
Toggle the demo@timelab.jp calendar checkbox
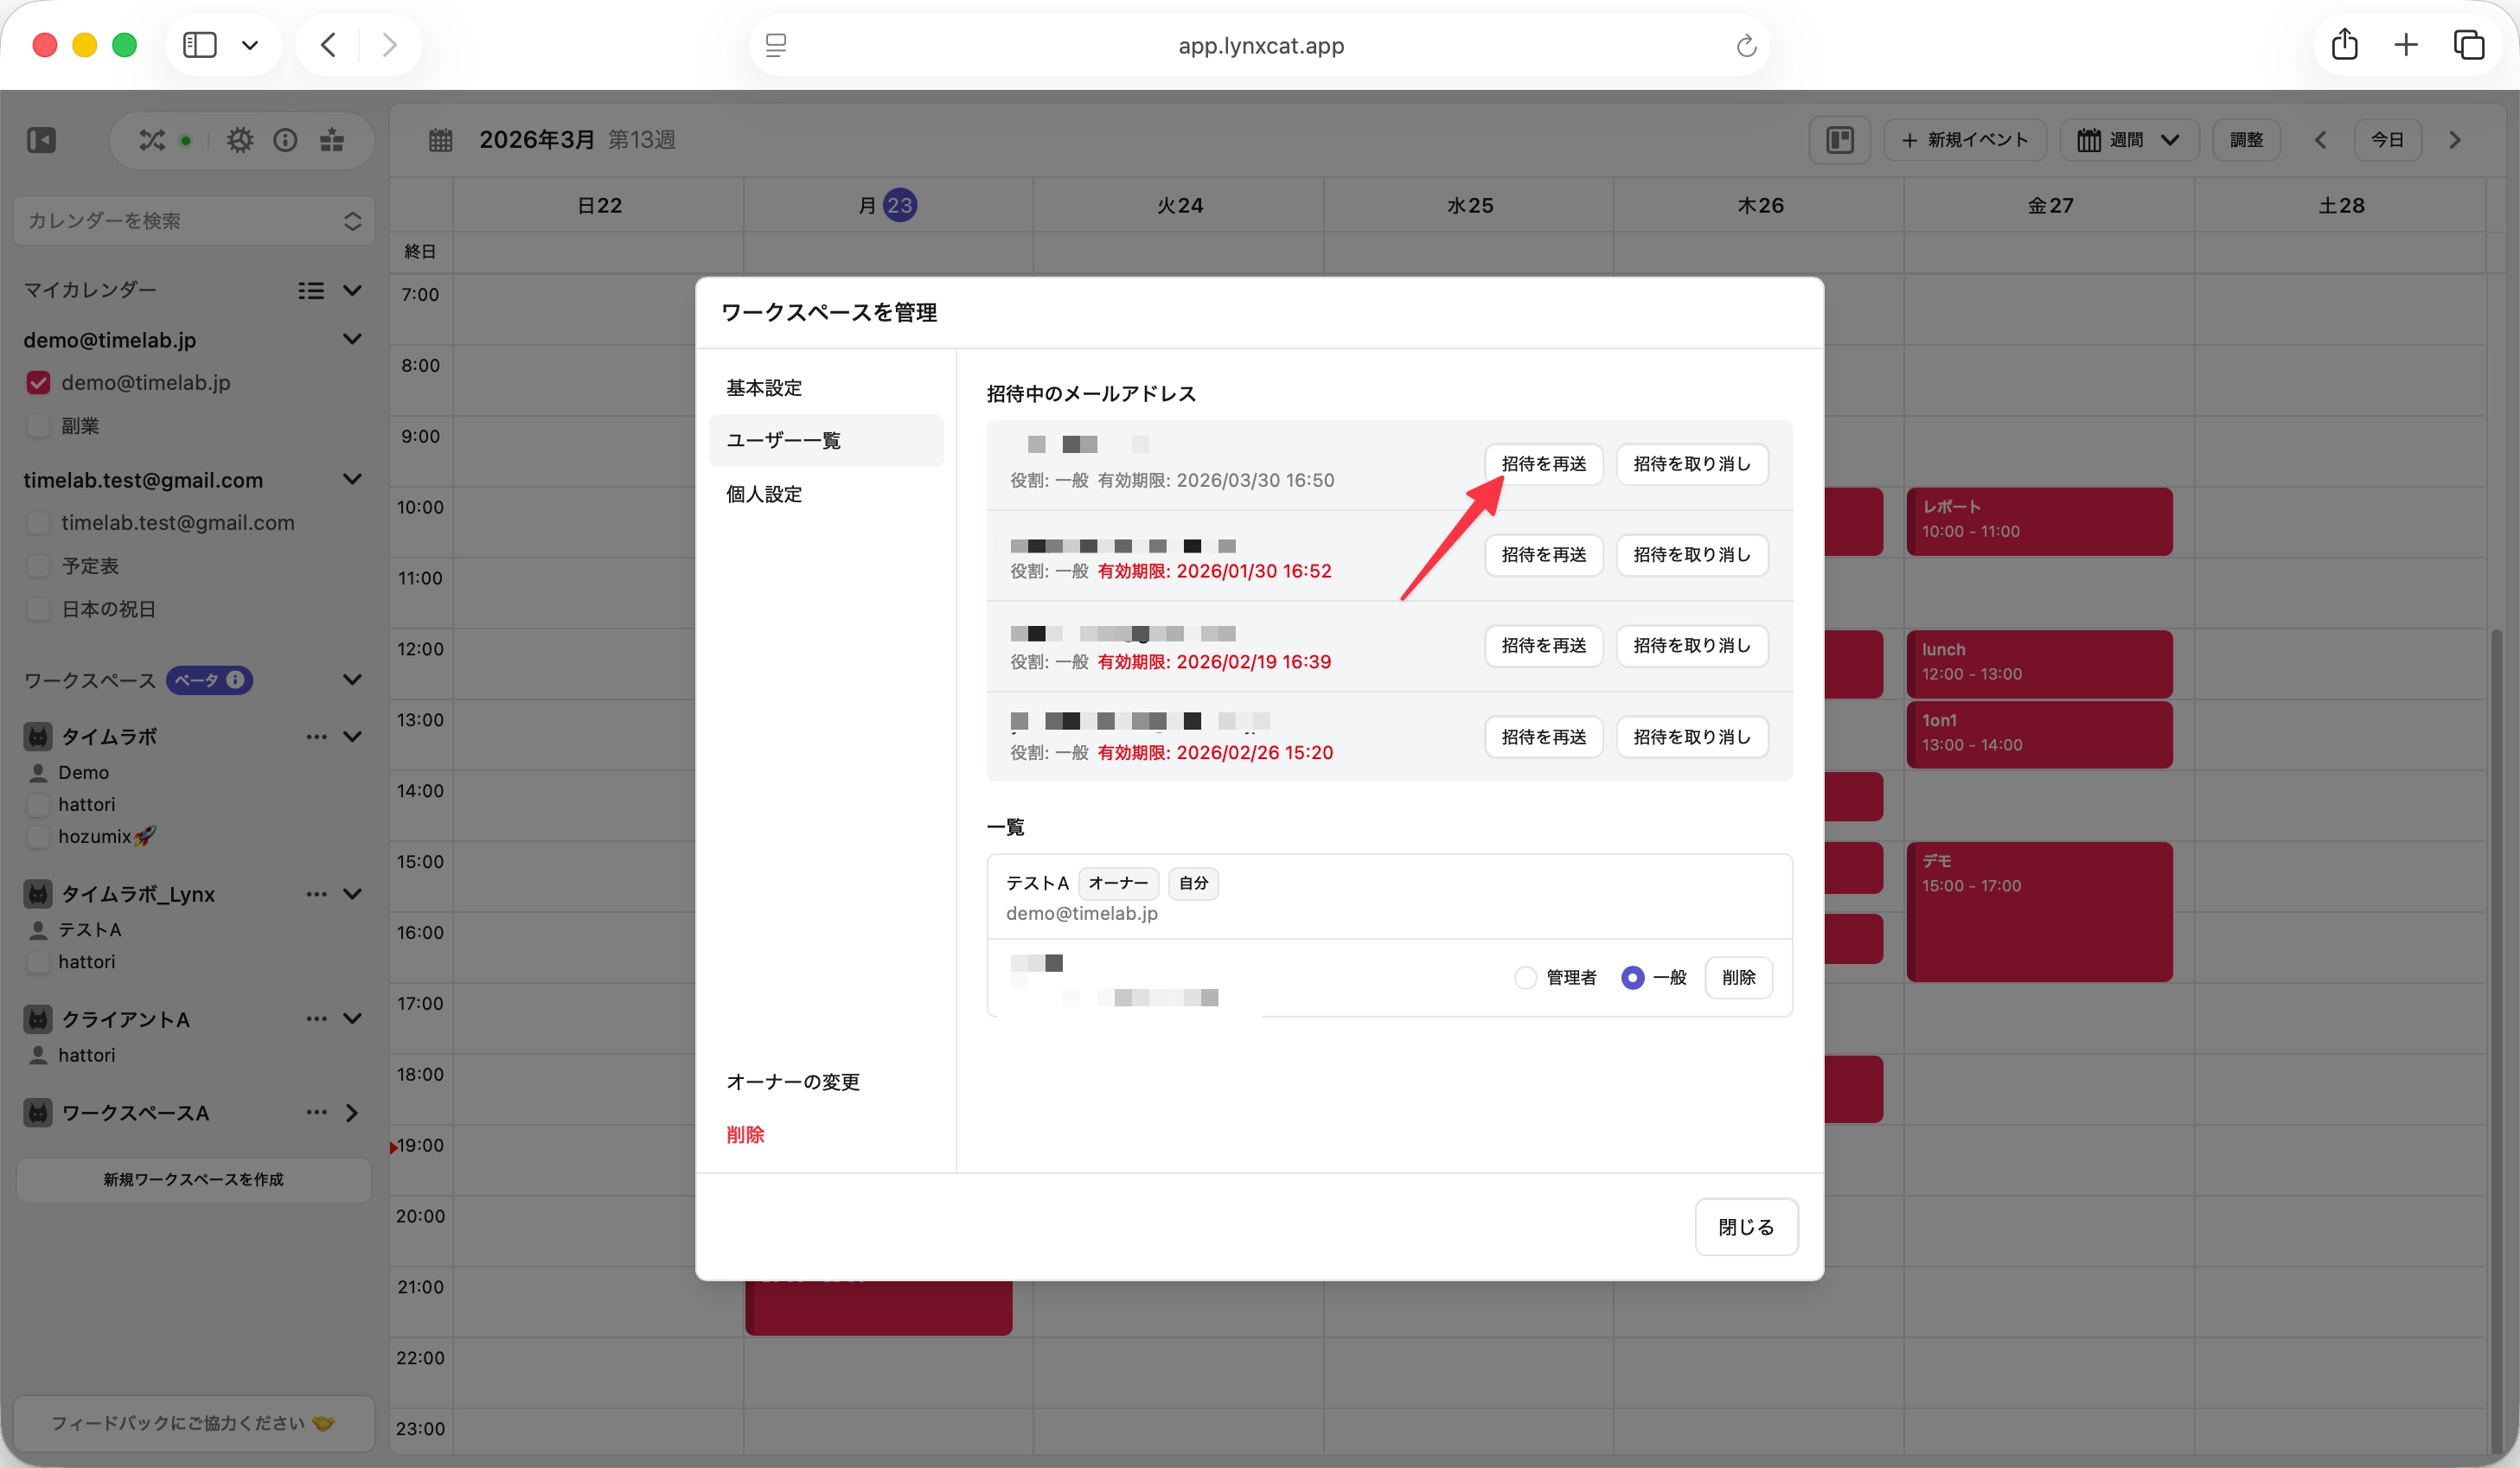pyautogui.click(x=38, y=383)
